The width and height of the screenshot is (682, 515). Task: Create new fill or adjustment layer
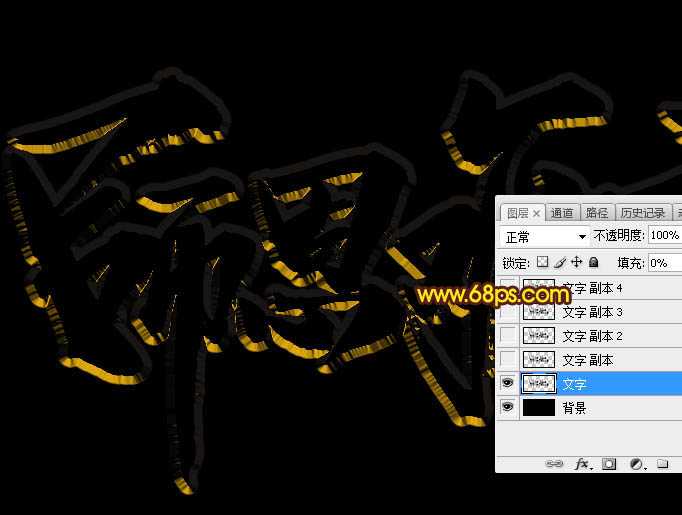pos(638,464)
